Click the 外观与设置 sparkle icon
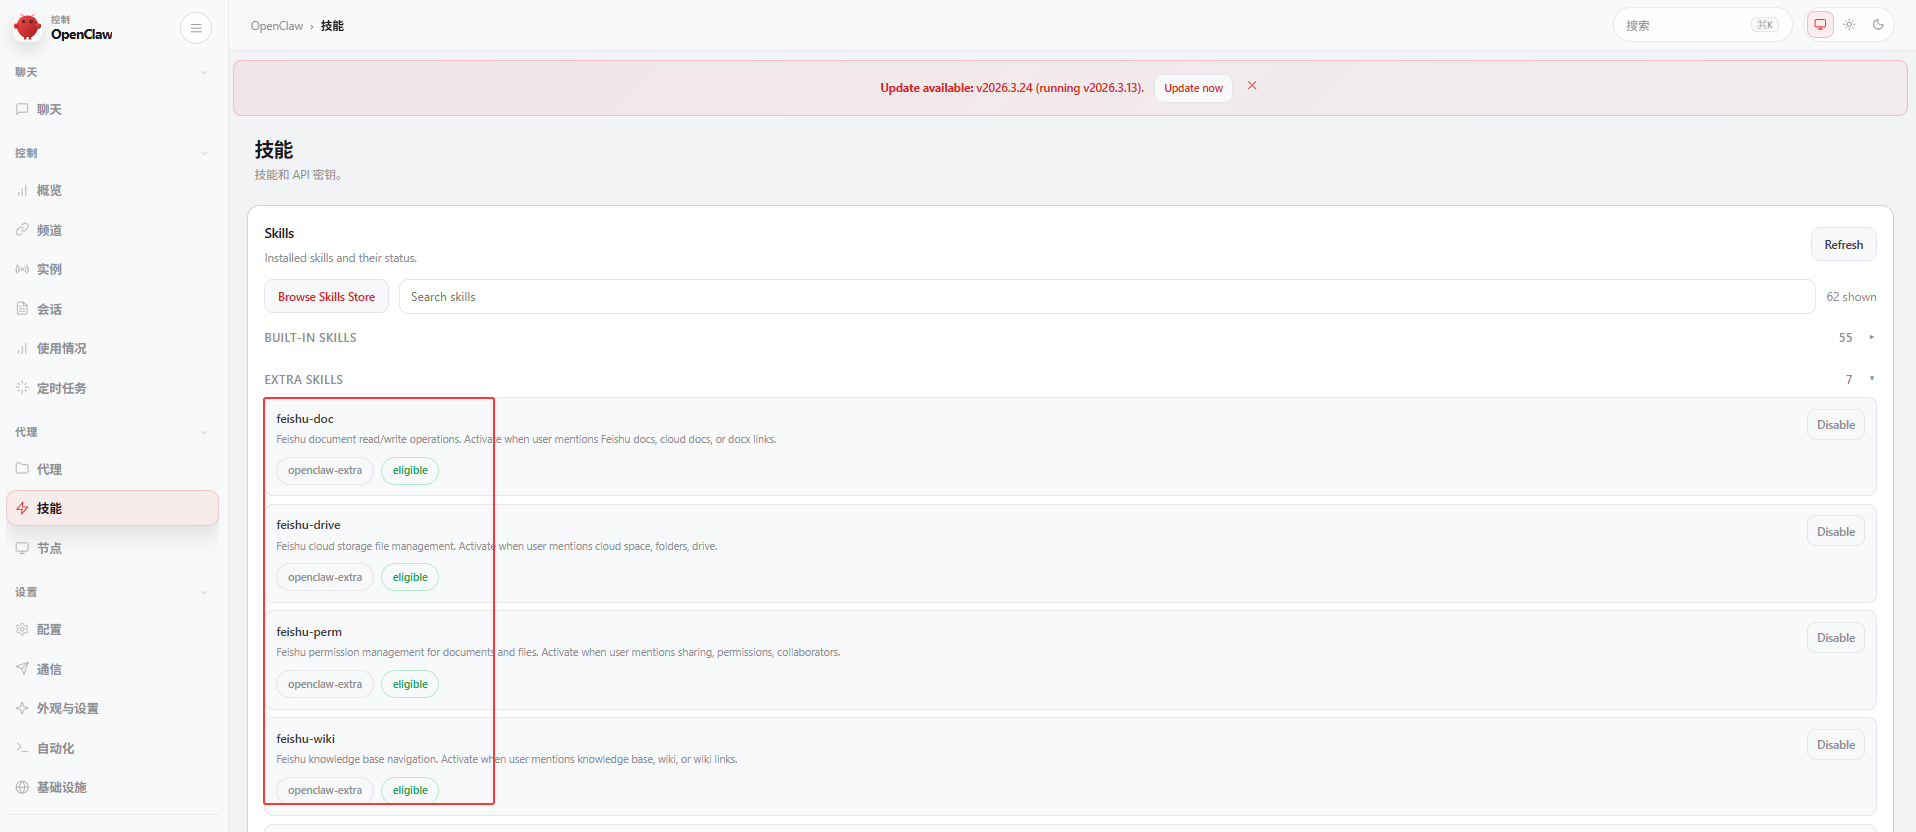Screen dimensions: 1916x832 (x=22, y=708)
